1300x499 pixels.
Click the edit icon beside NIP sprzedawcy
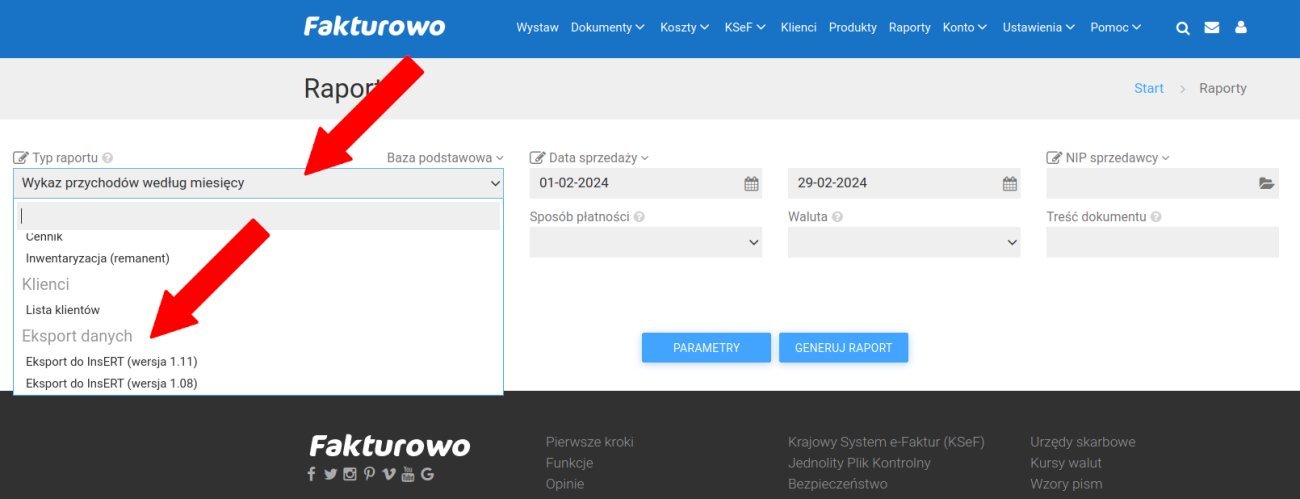tap(1054, 158)
